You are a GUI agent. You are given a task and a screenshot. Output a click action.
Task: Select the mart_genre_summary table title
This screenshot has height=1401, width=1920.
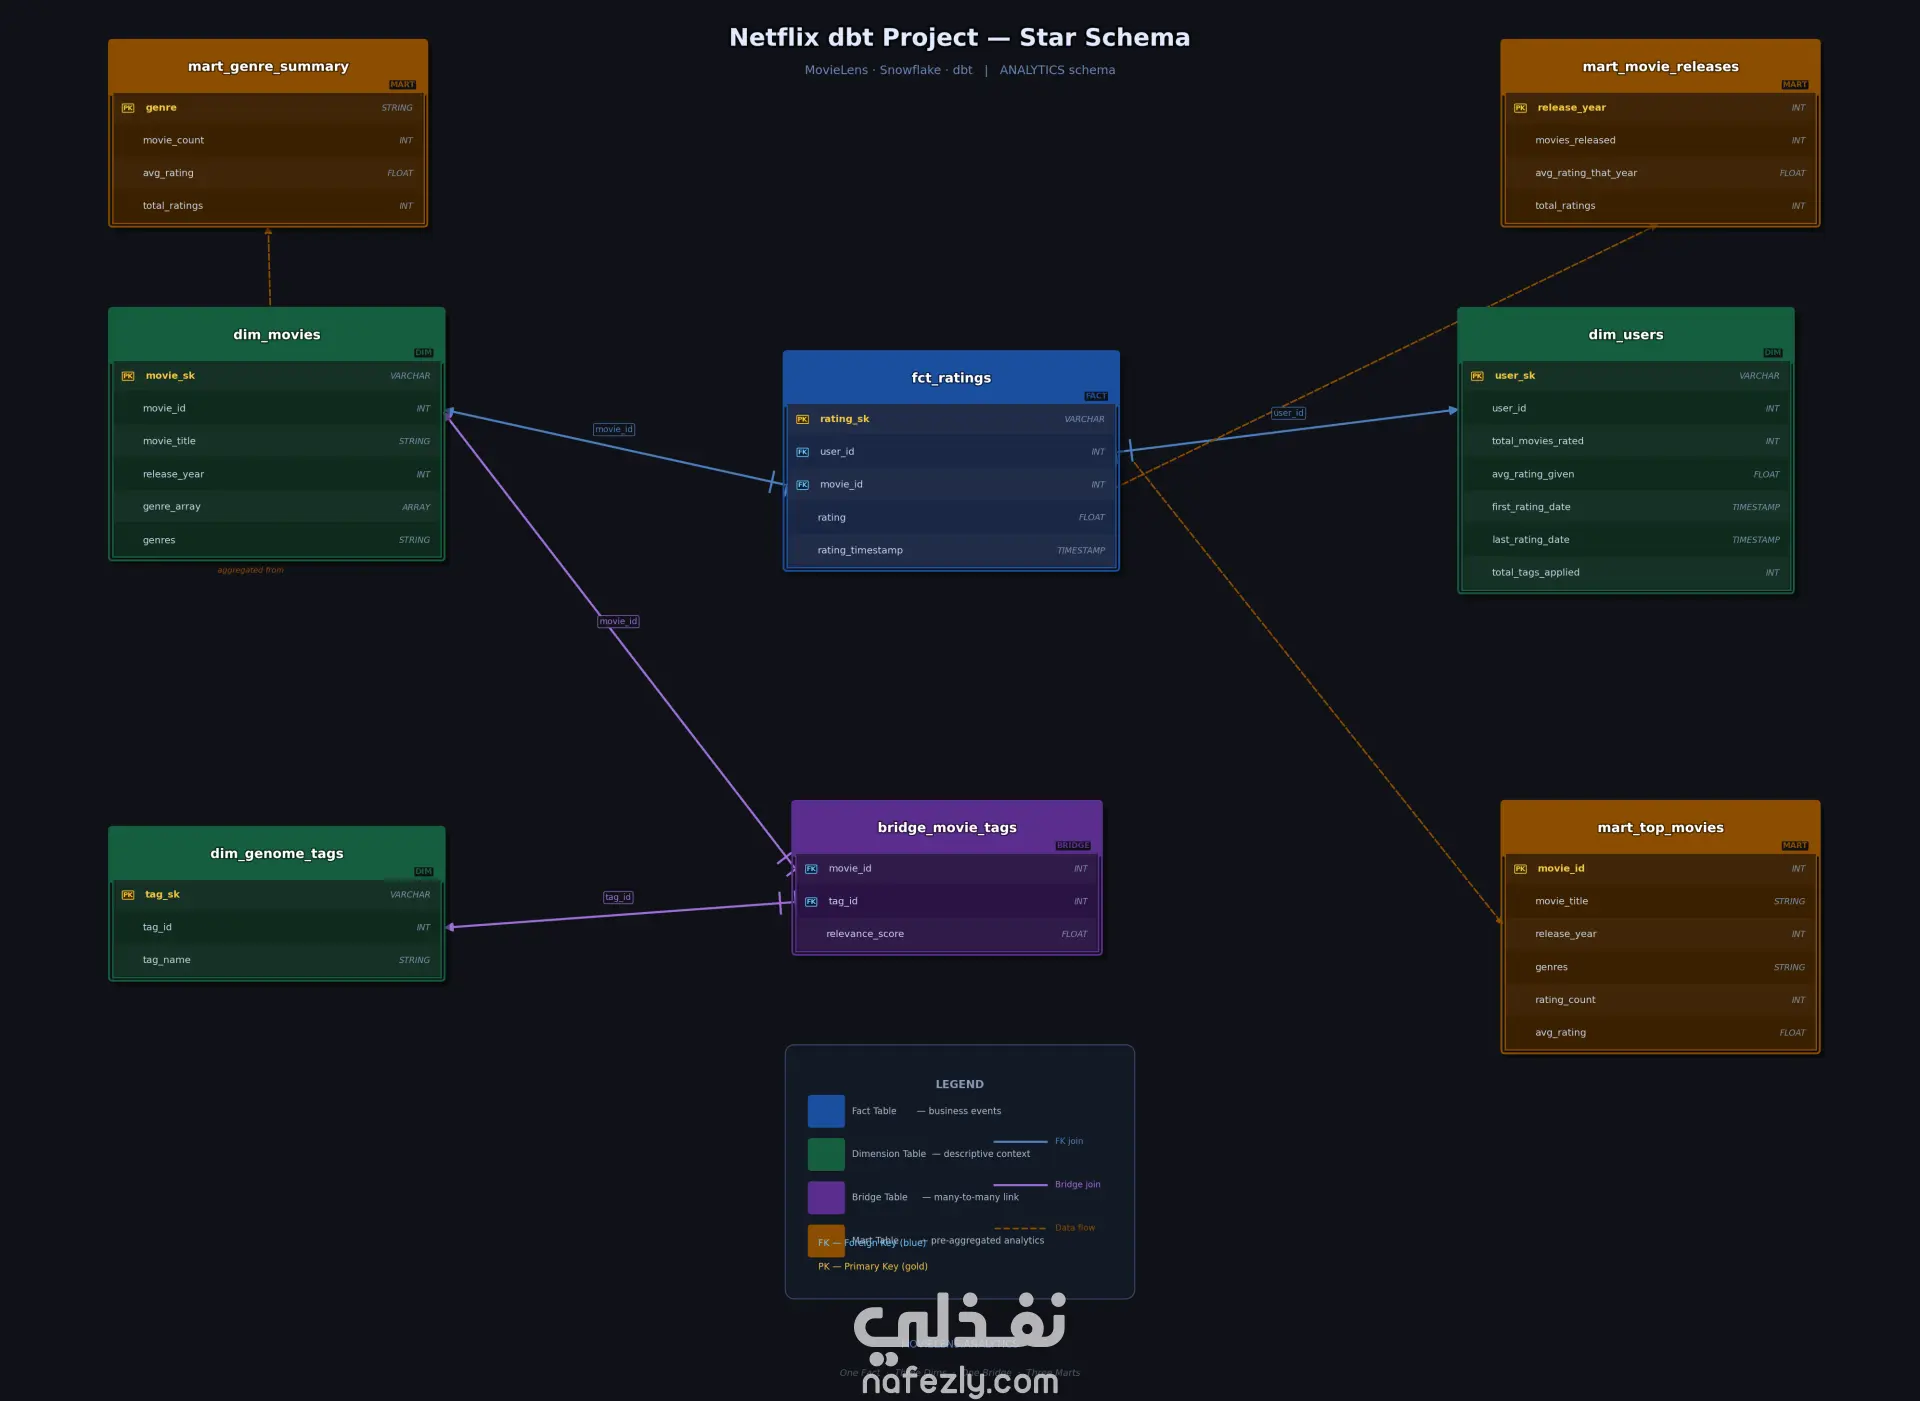tap(268, 67)
